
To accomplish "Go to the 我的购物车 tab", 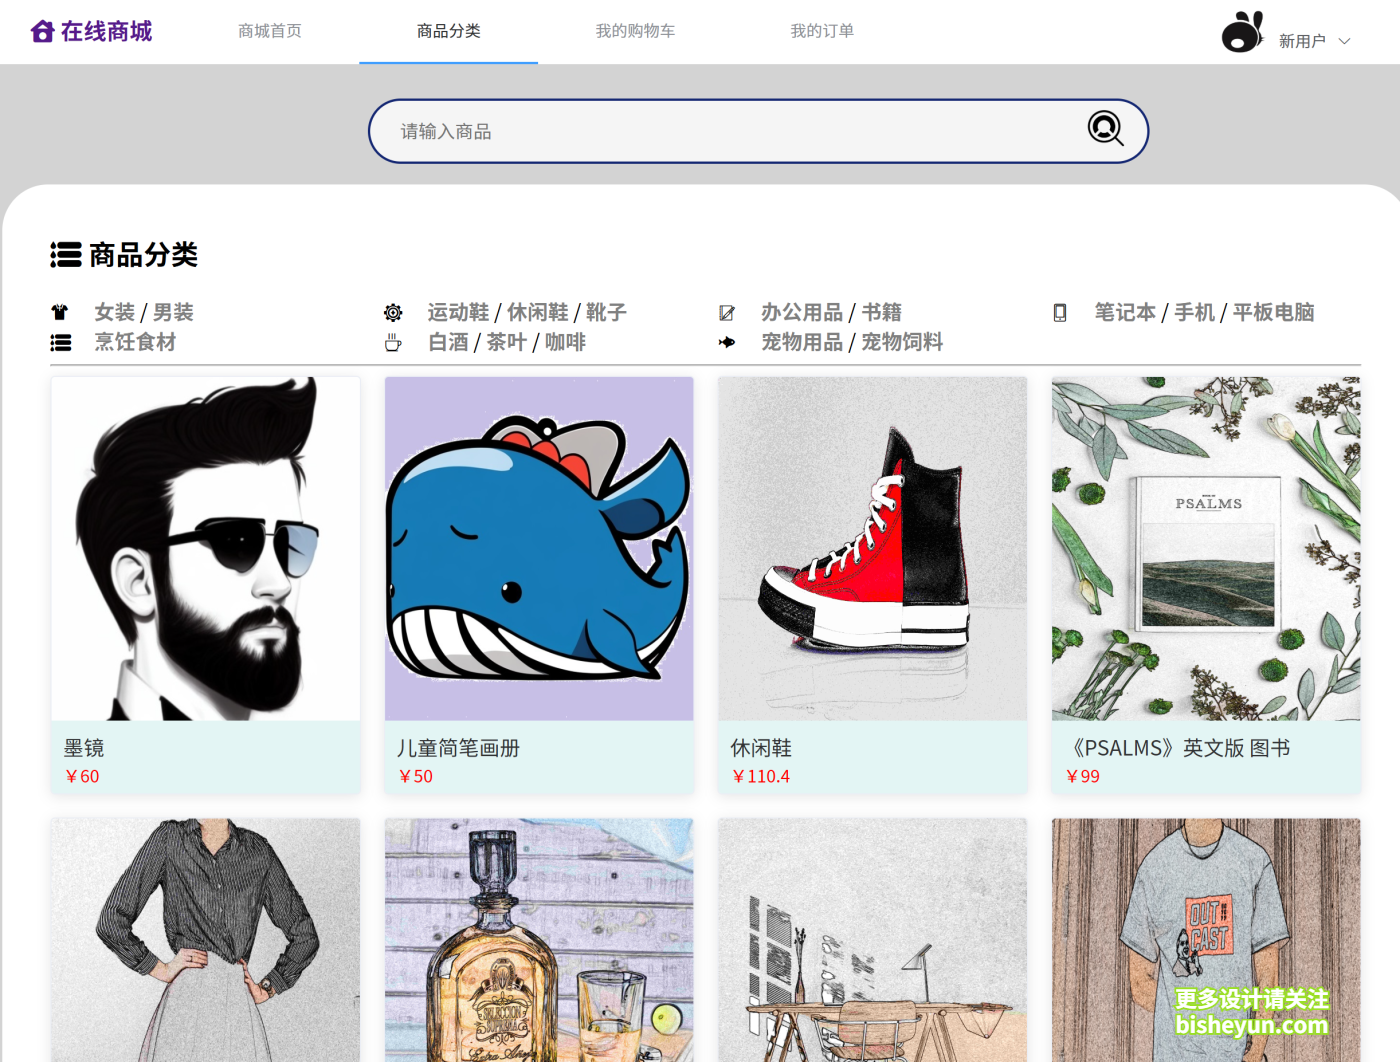I will (635, 31).
